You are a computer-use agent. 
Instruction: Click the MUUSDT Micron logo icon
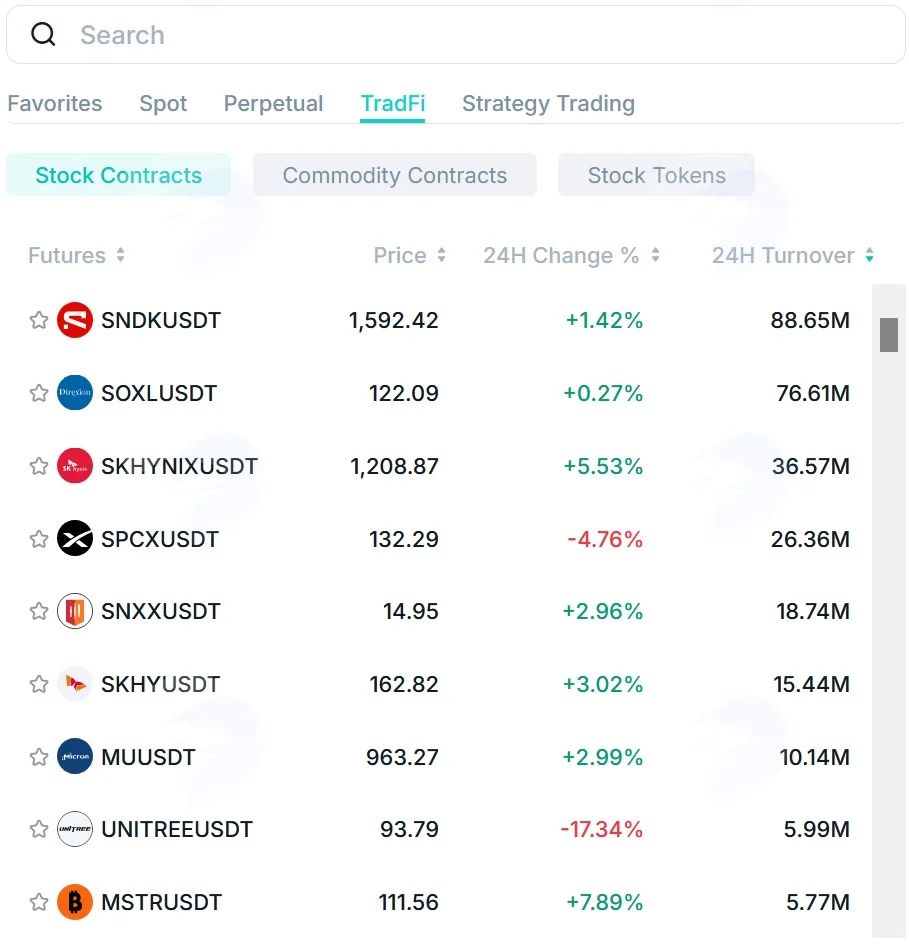(75, 756)
